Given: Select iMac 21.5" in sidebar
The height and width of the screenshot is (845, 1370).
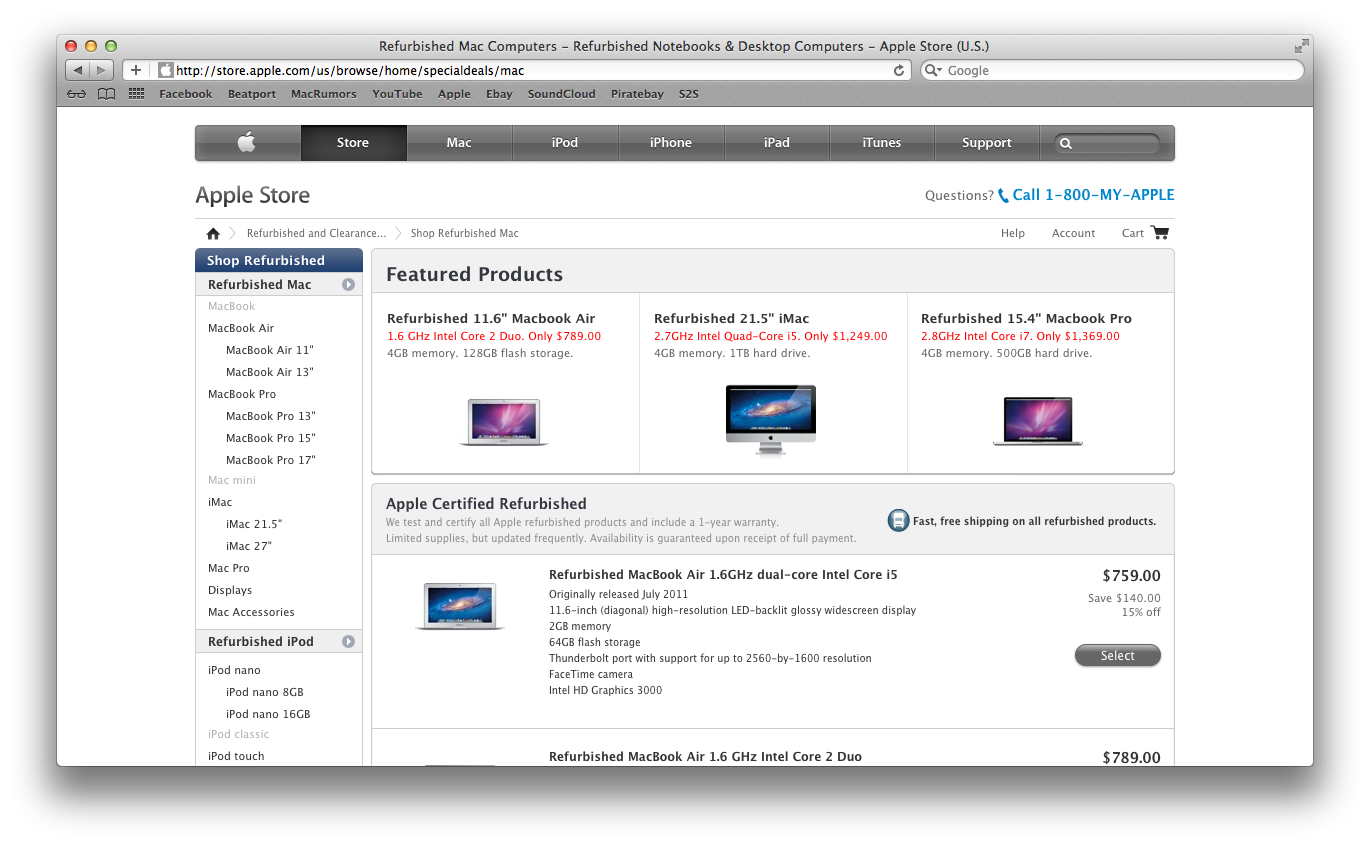Looking at the screenshot, I should point(254,524).
